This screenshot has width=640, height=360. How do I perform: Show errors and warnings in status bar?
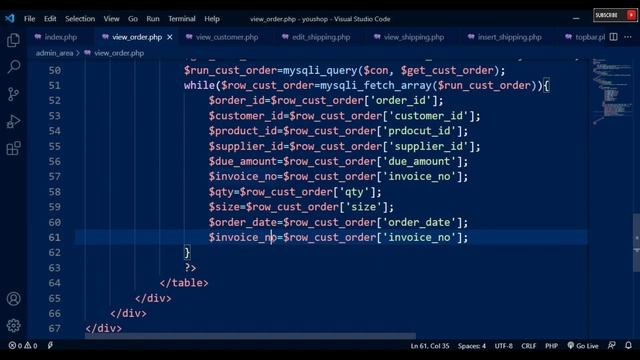pos(23,346)
